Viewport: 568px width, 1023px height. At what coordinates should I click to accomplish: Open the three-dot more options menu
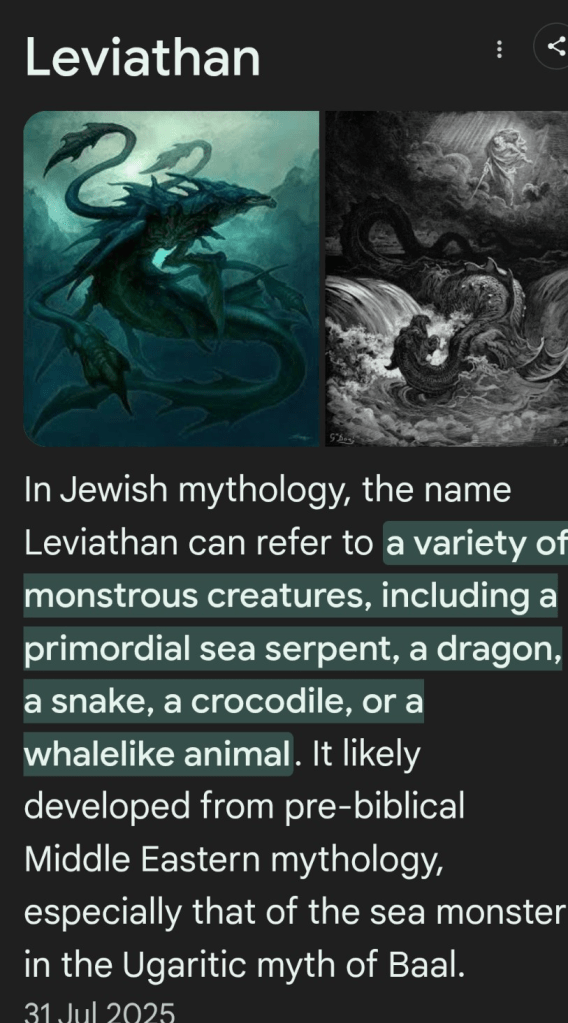tap(500, 49)
